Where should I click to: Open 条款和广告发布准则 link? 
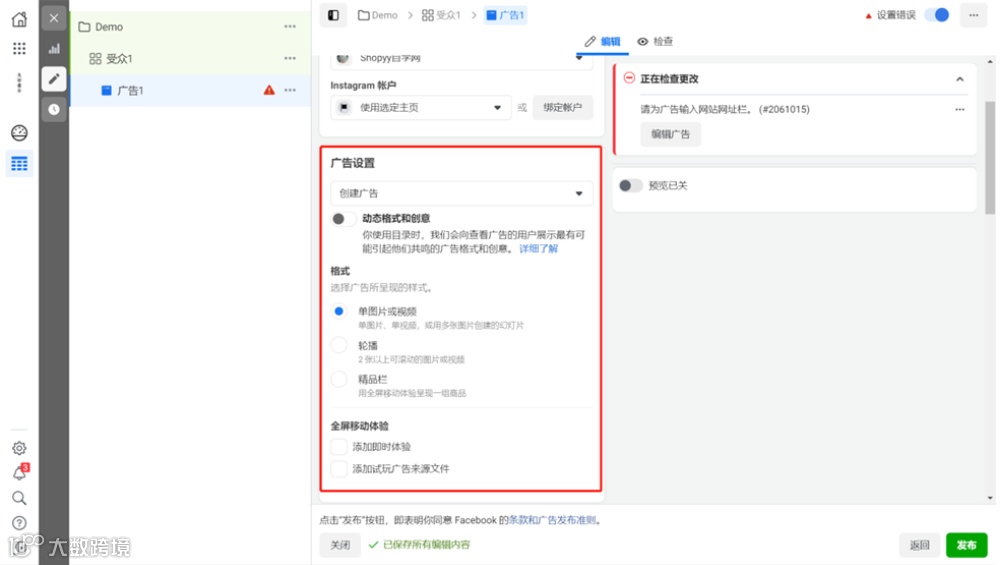click(553, 520)
